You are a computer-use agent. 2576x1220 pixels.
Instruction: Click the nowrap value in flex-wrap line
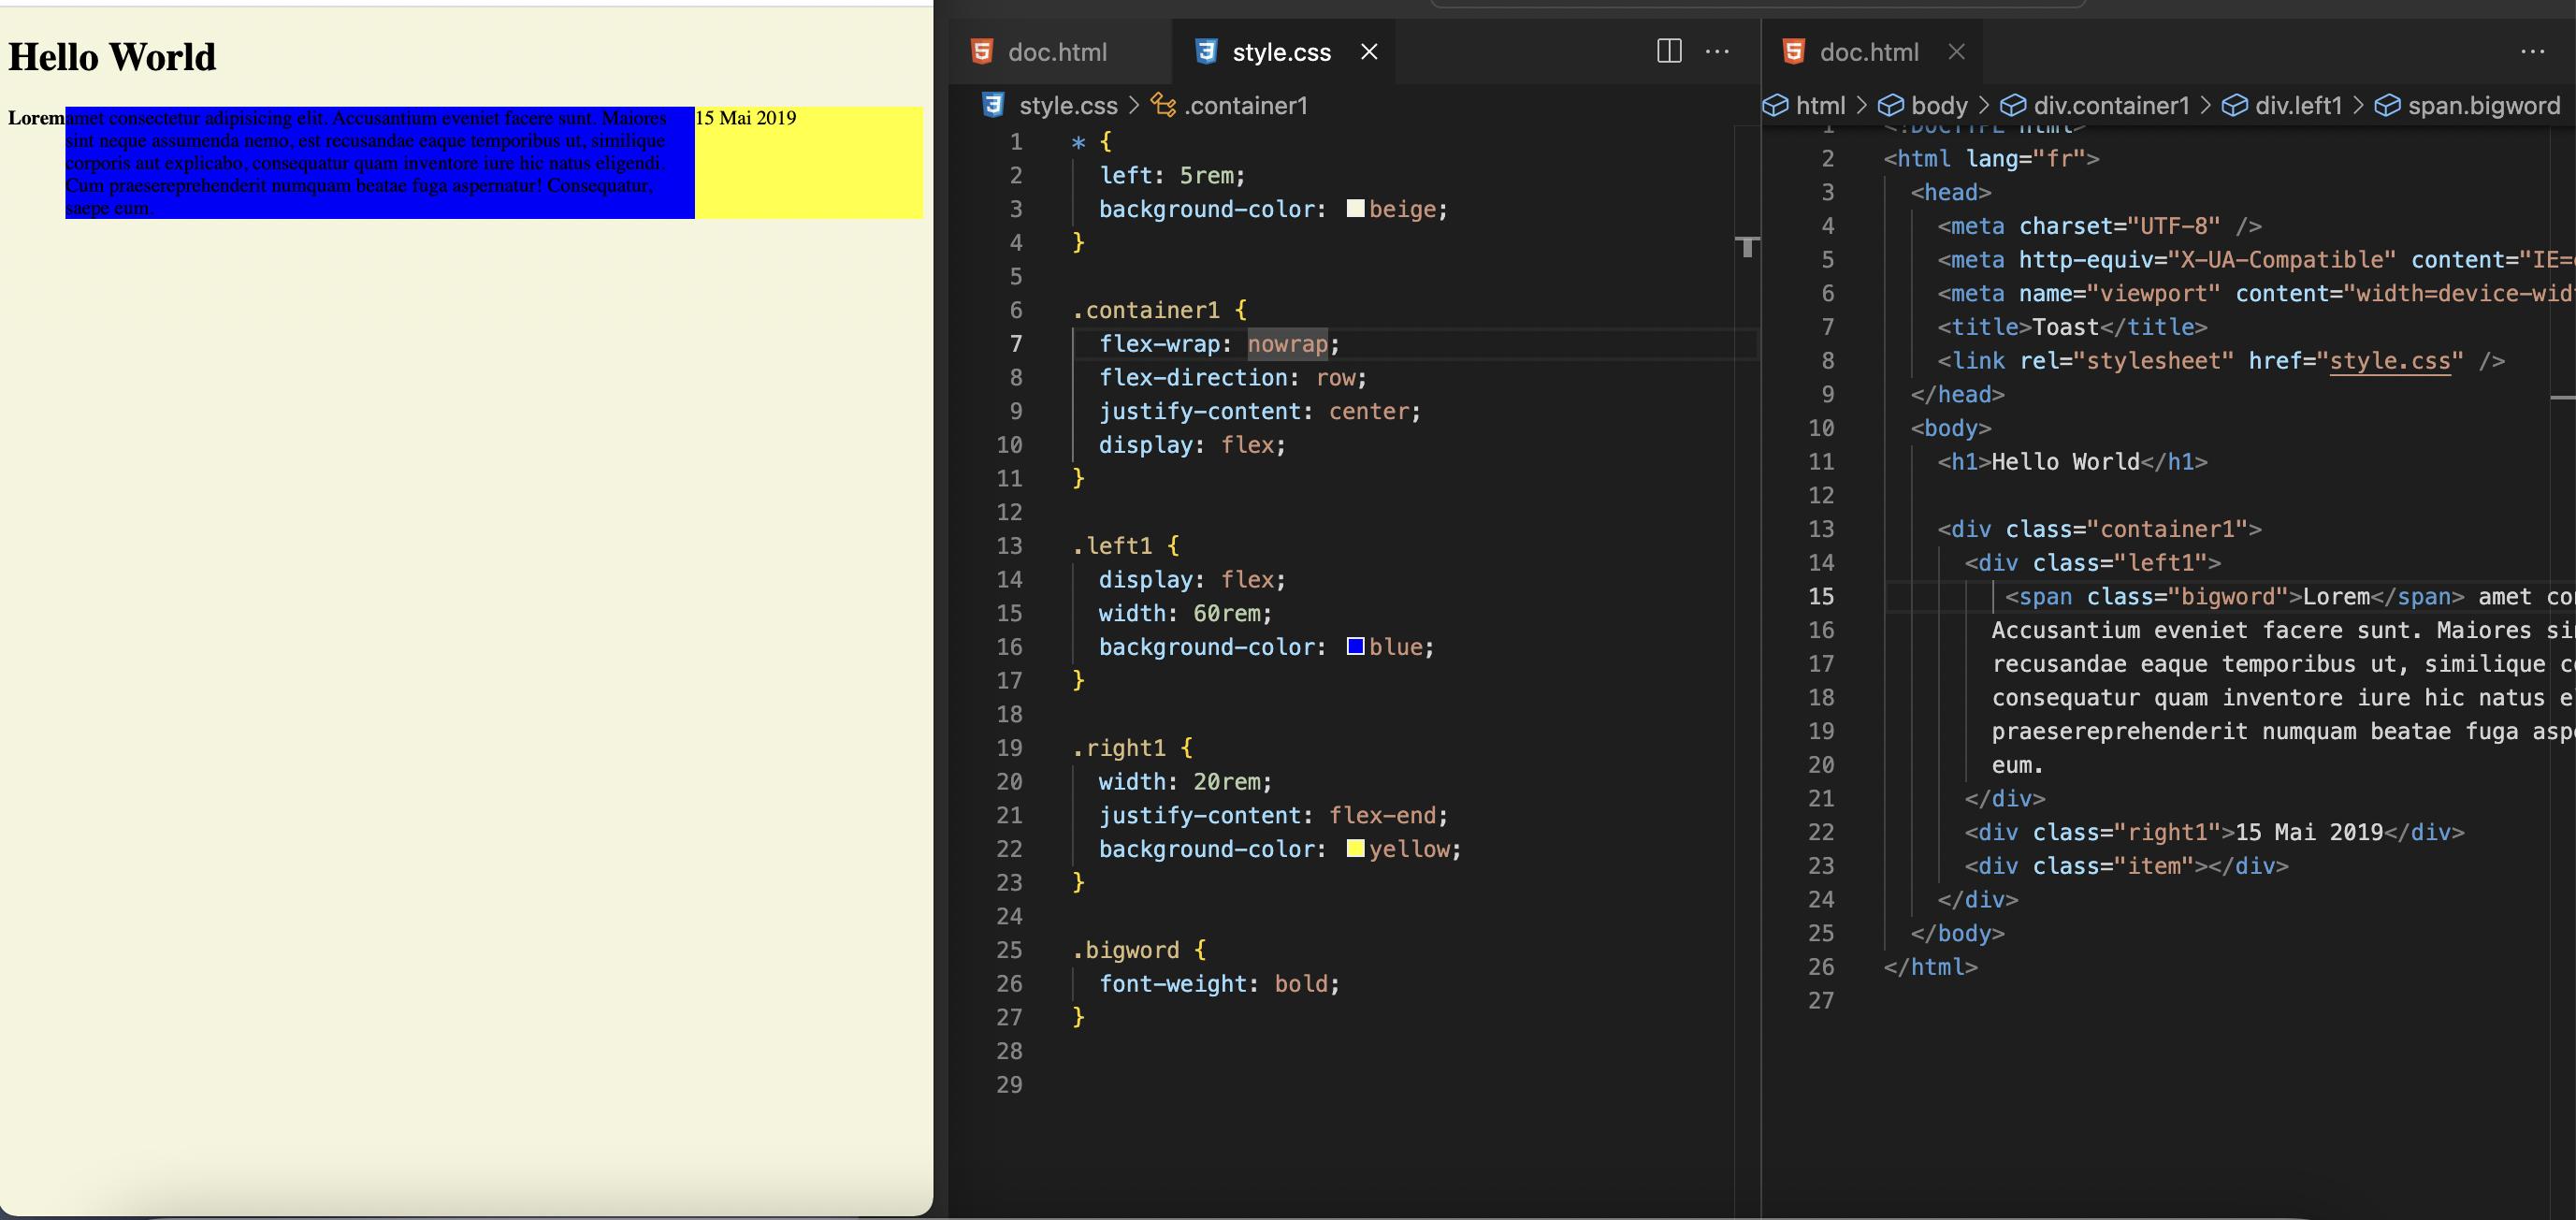[1287, 343]
